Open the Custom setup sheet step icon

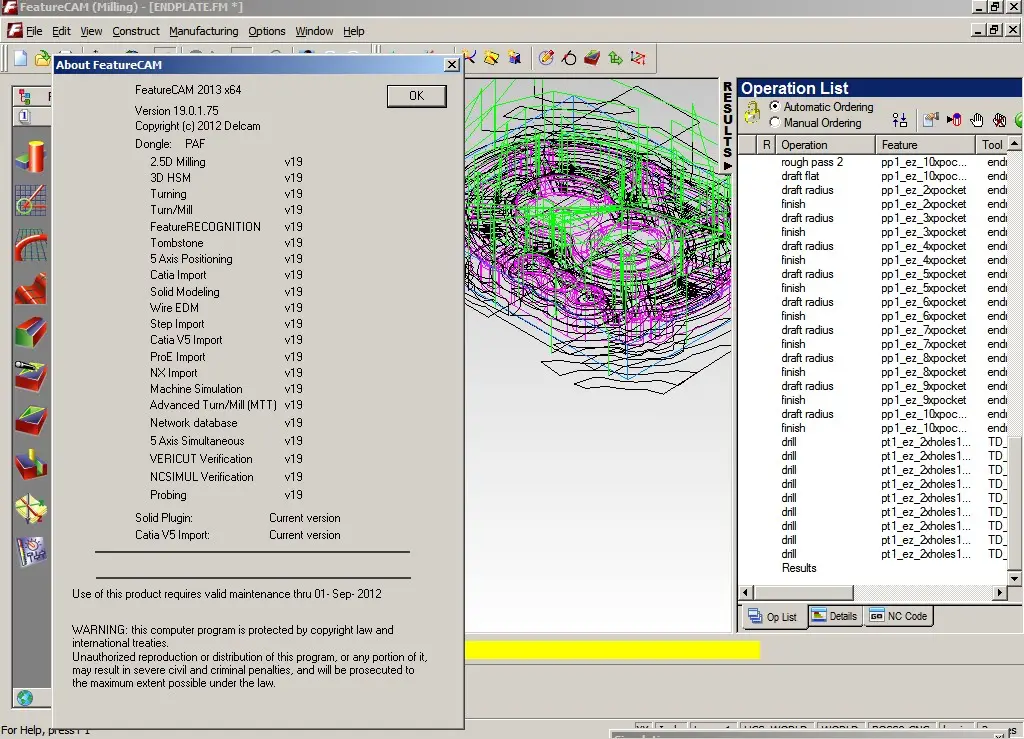(x=31, y=552)
